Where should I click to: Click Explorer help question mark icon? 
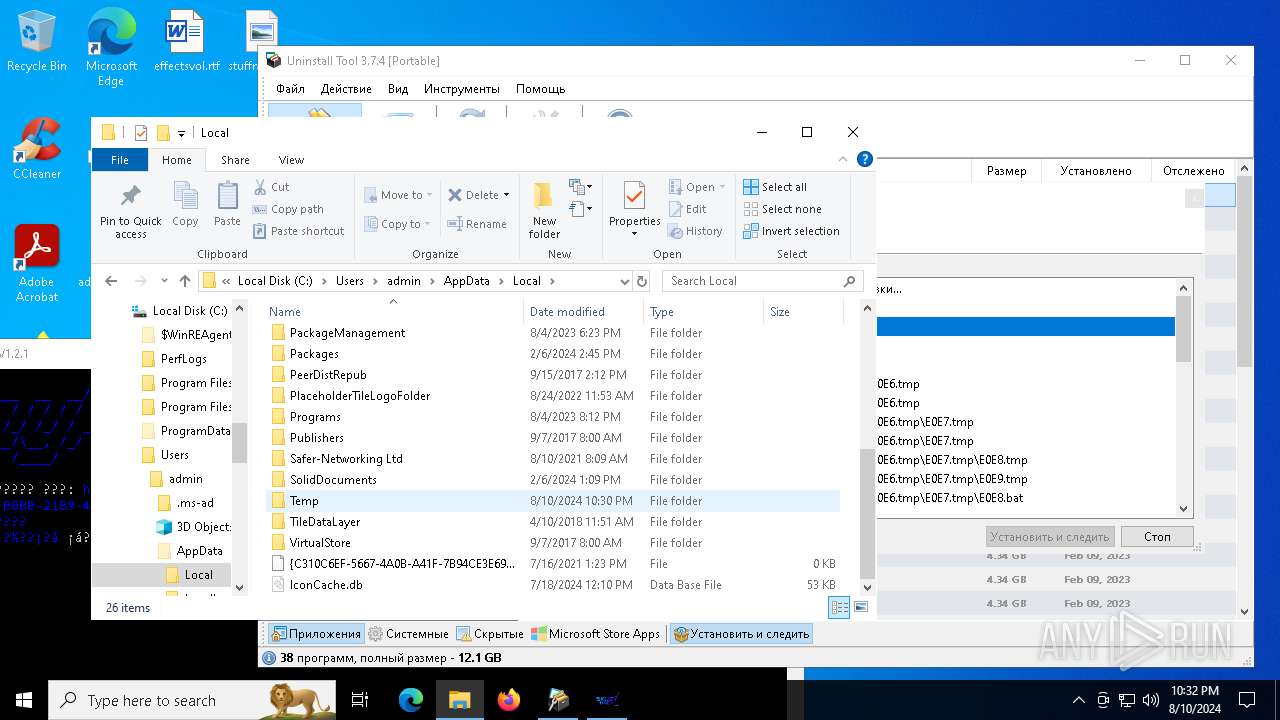(x=865, y=159)
